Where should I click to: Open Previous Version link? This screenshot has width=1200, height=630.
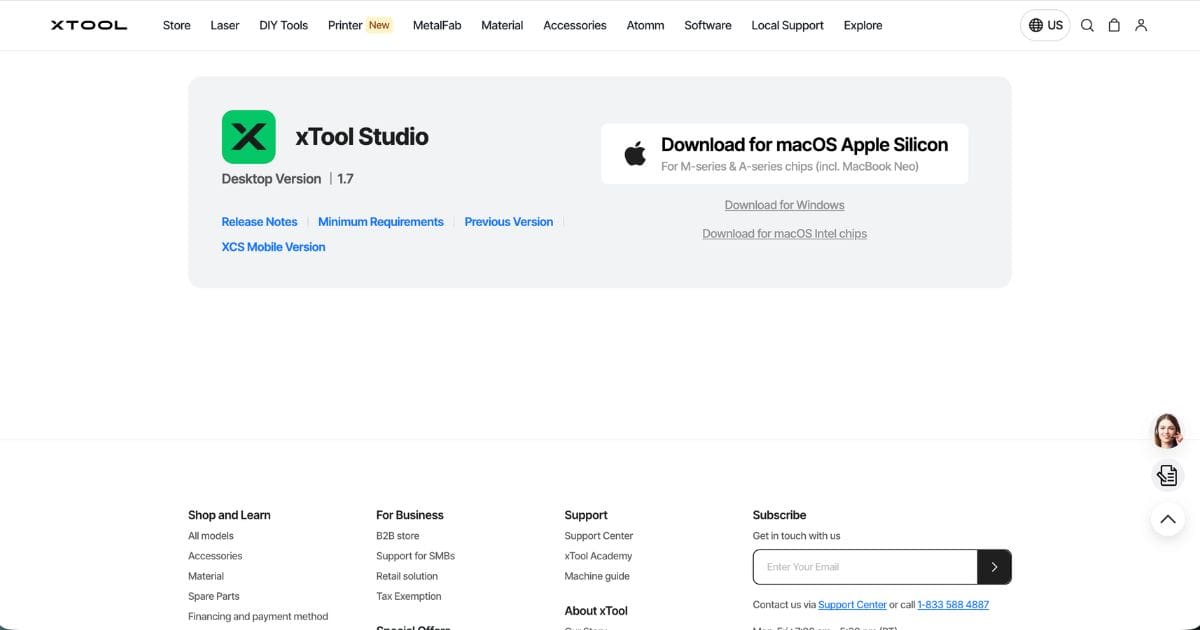point(509,222)
